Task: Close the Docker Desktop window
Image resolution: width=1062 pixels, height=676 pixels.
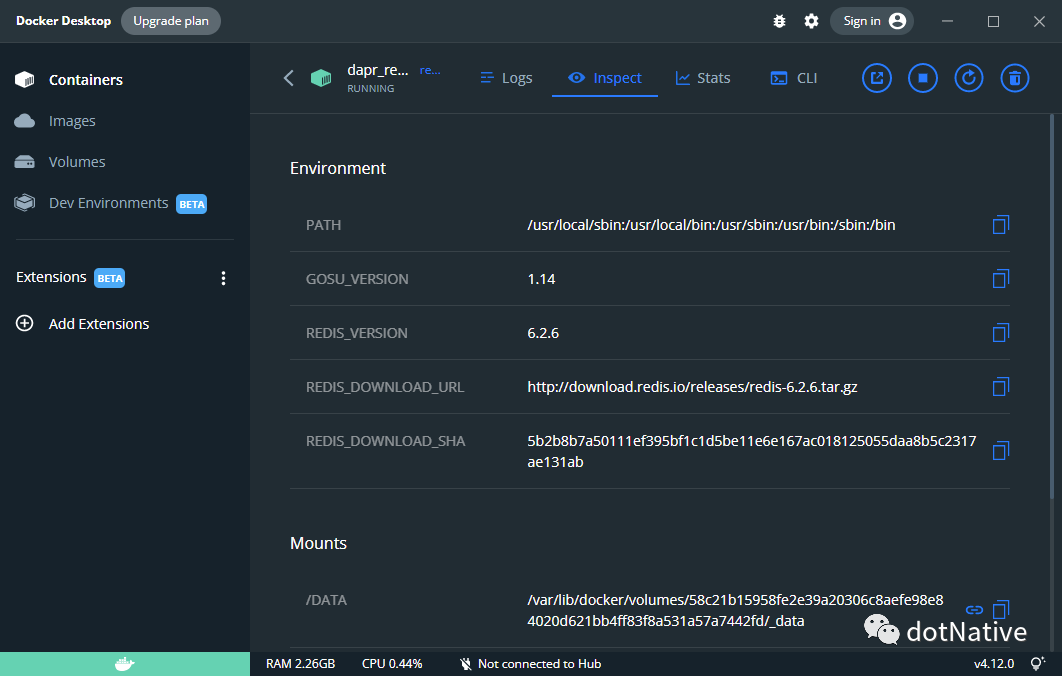Action: click(x=1040, y=21)
